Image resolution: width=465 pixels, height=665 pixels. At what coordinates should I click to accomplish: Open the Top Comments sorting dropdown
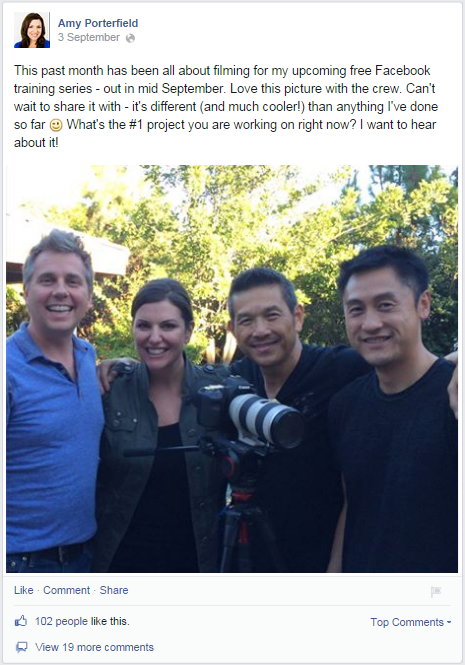410,622
